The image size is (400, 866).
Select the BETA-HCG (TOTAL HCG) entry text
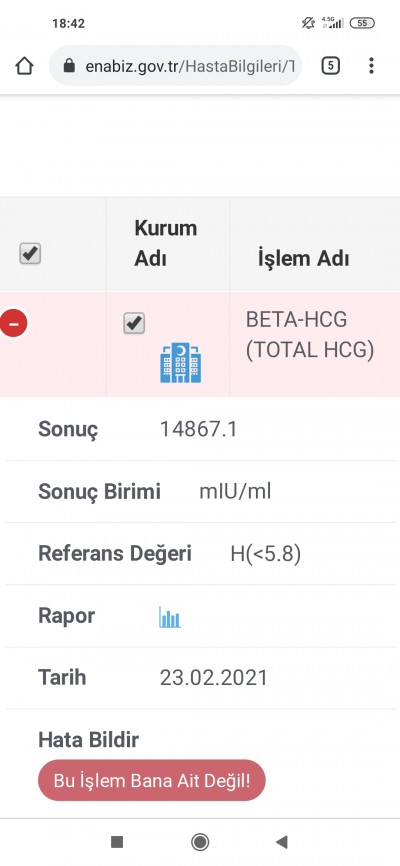pos(310,335)
